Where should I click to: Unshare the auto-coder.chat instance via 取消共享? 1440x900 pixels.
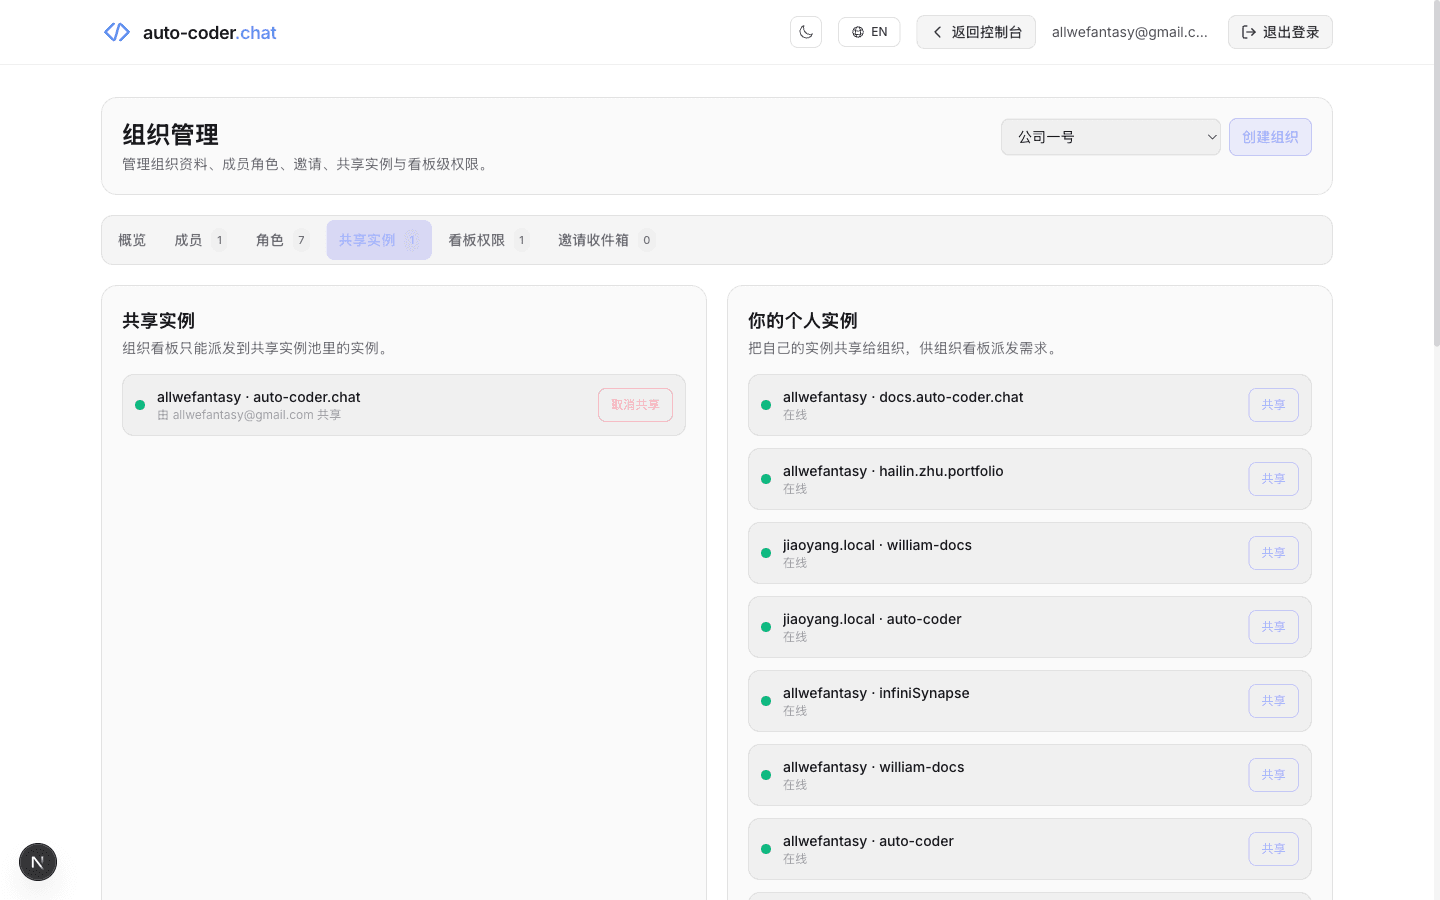(x=635, y=404)
